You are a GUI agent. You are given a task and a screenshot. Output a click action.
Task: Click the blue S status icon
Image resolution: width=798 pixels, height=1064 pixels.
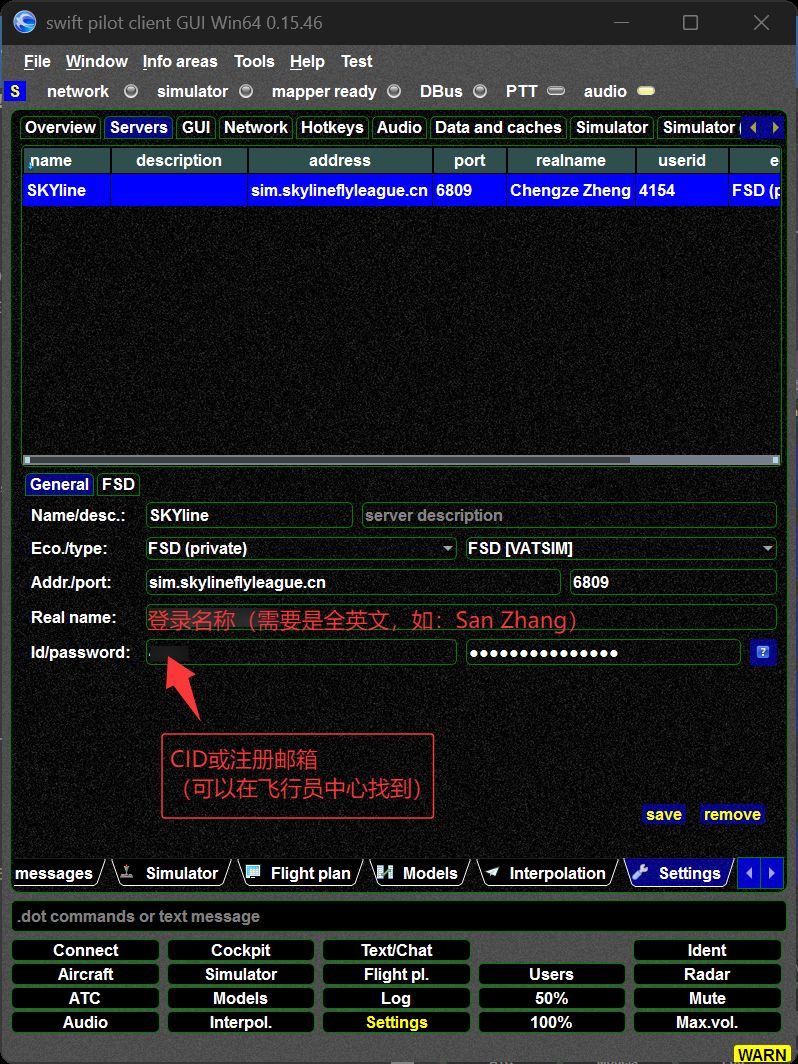[15, 91]
